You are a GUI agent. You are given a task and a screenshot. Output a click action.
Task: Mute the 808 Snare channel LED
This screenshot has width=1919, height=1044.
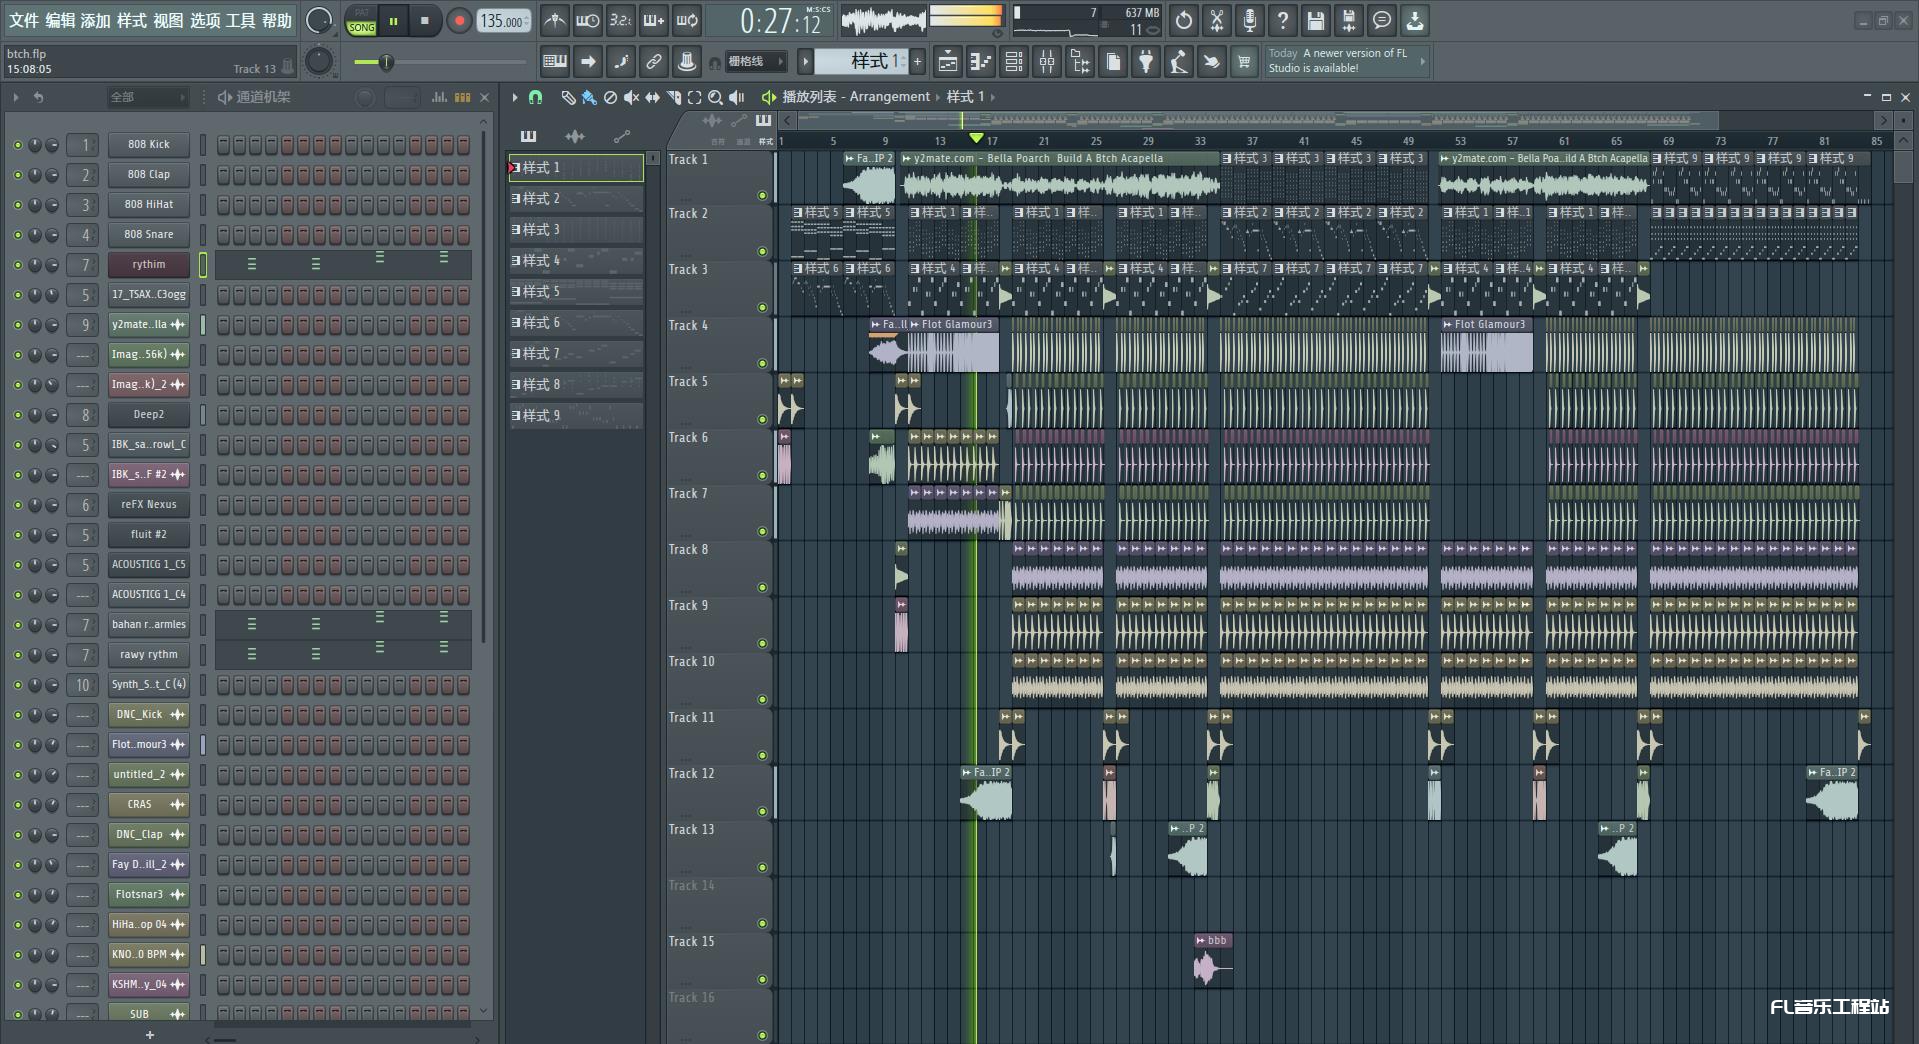pyautogui.click(x=17, y=235)
